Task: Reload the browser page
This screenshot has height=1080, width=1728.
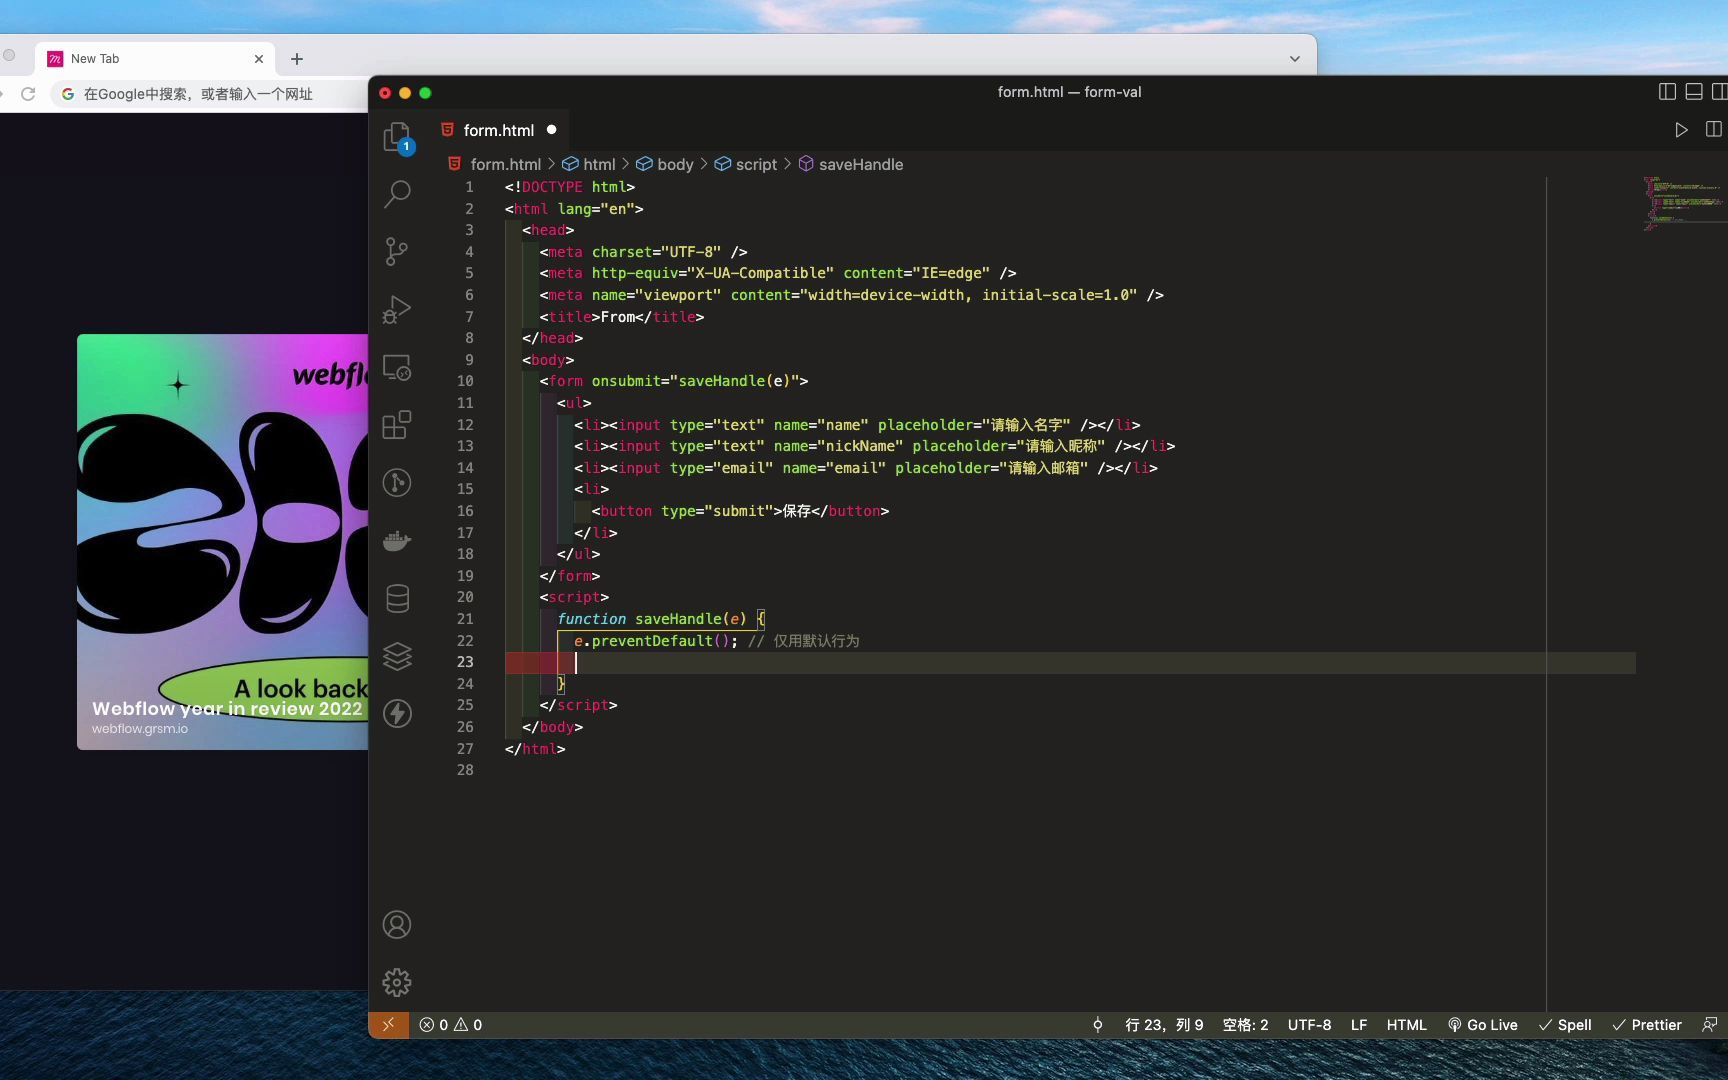Action: (x=28, y=94)
